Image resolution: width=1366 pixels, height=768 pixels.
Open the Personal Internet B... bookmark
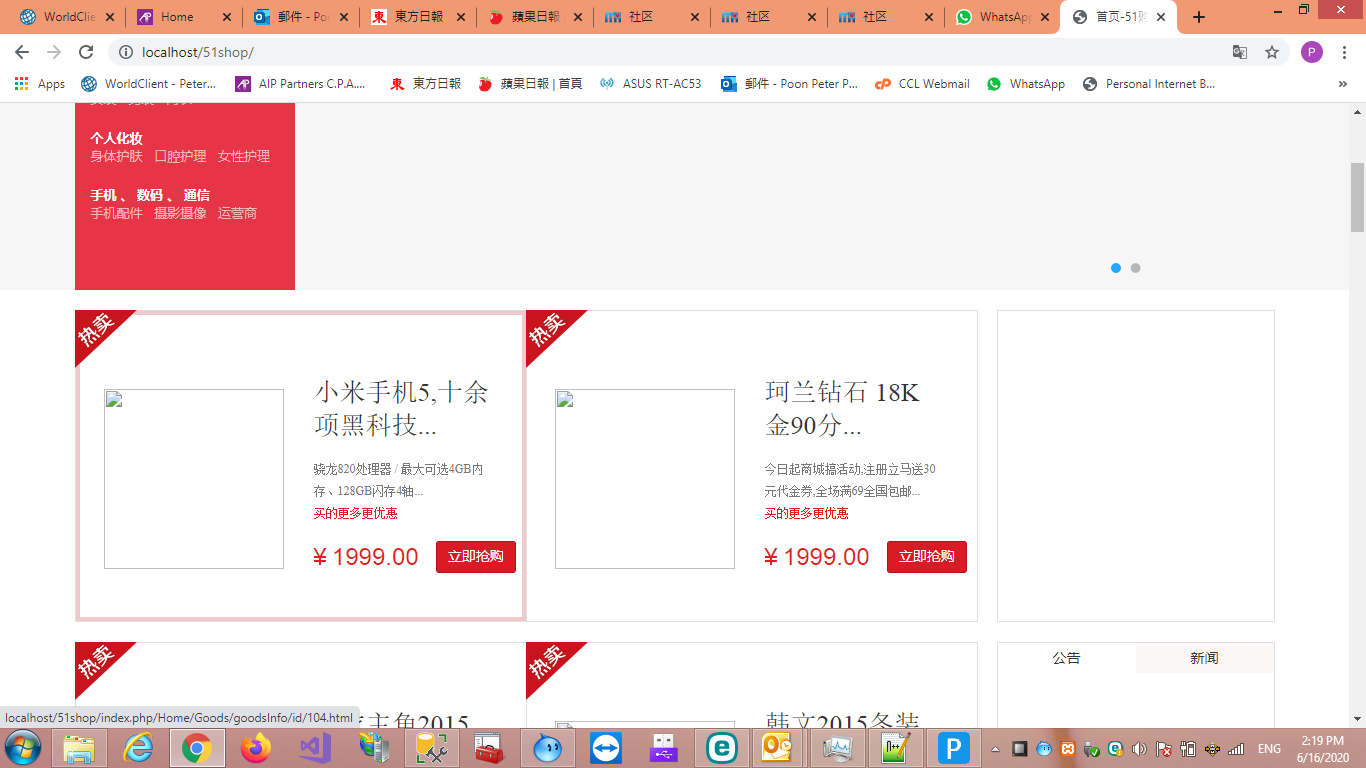pos(1149,84)
